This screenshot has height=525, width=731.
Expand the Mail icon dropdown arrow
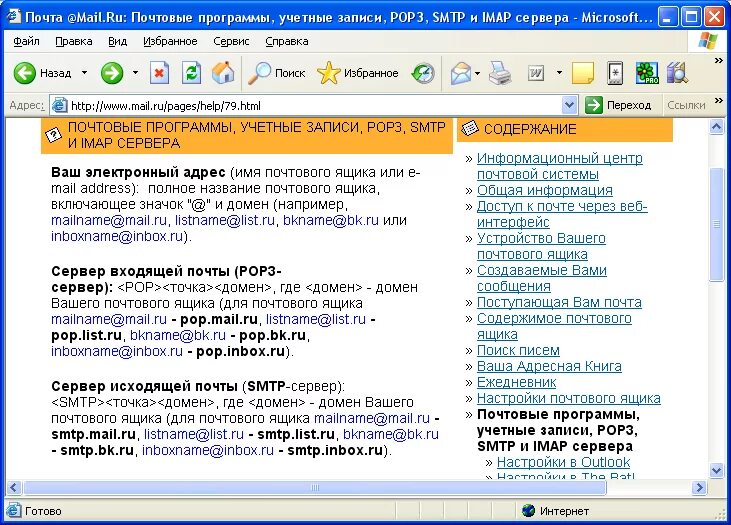(477, 73)
